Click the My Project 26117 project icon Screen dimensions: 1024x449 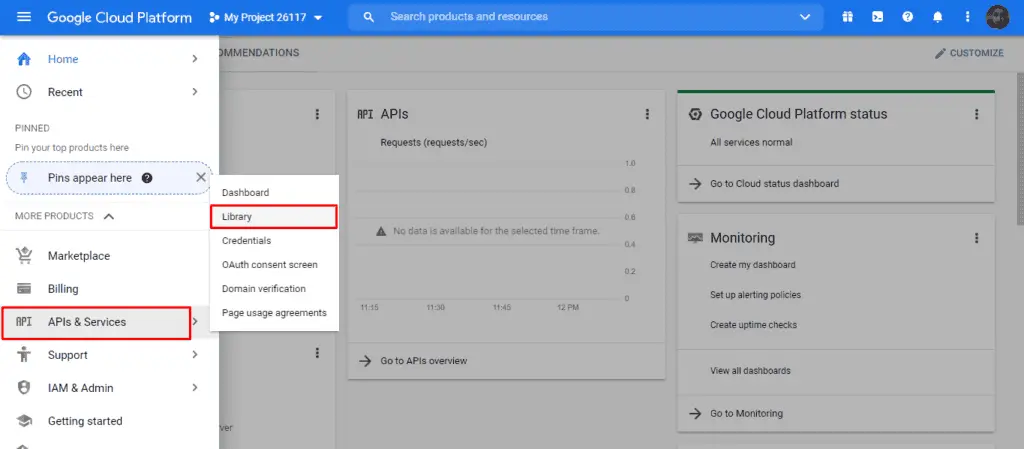(x=214, y=18)
